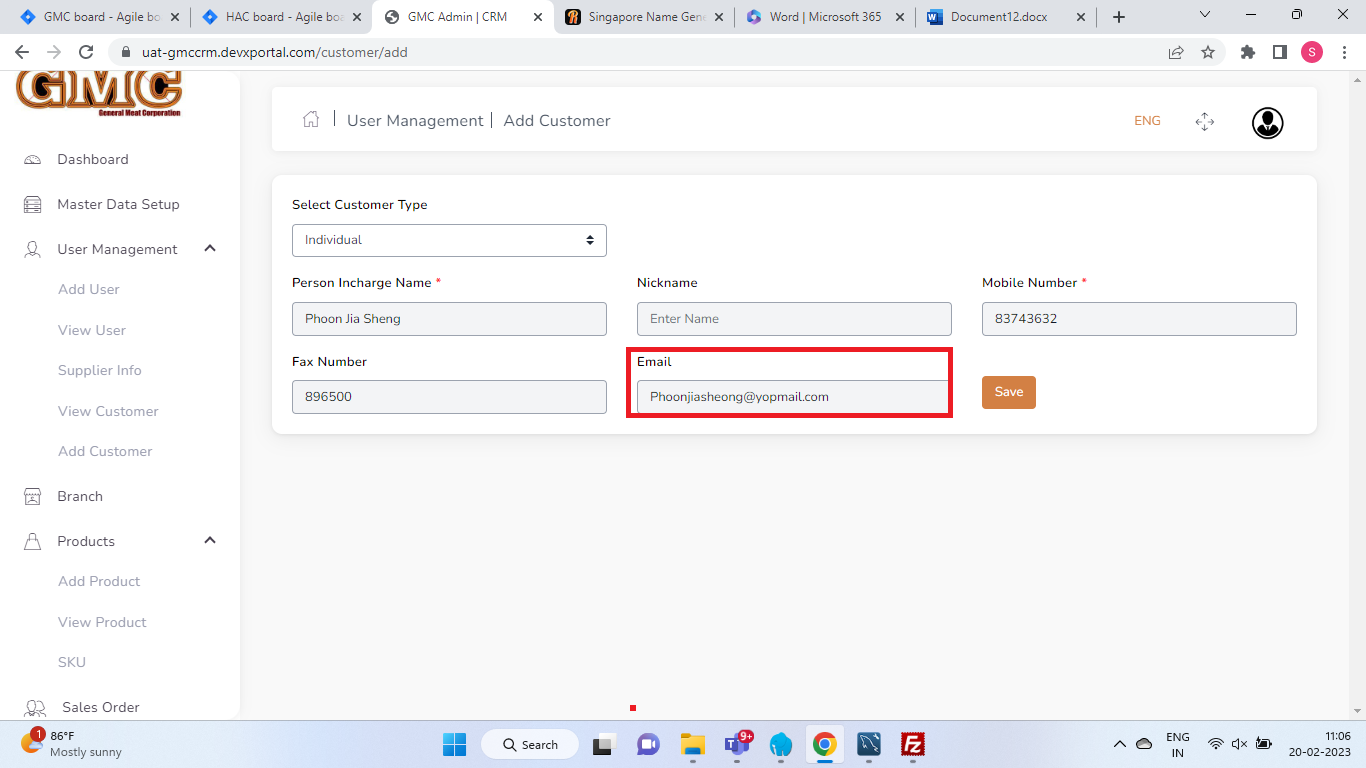The image size is (1366, 768).
Task: Collapse the User Management section
Action: (210, 249)
